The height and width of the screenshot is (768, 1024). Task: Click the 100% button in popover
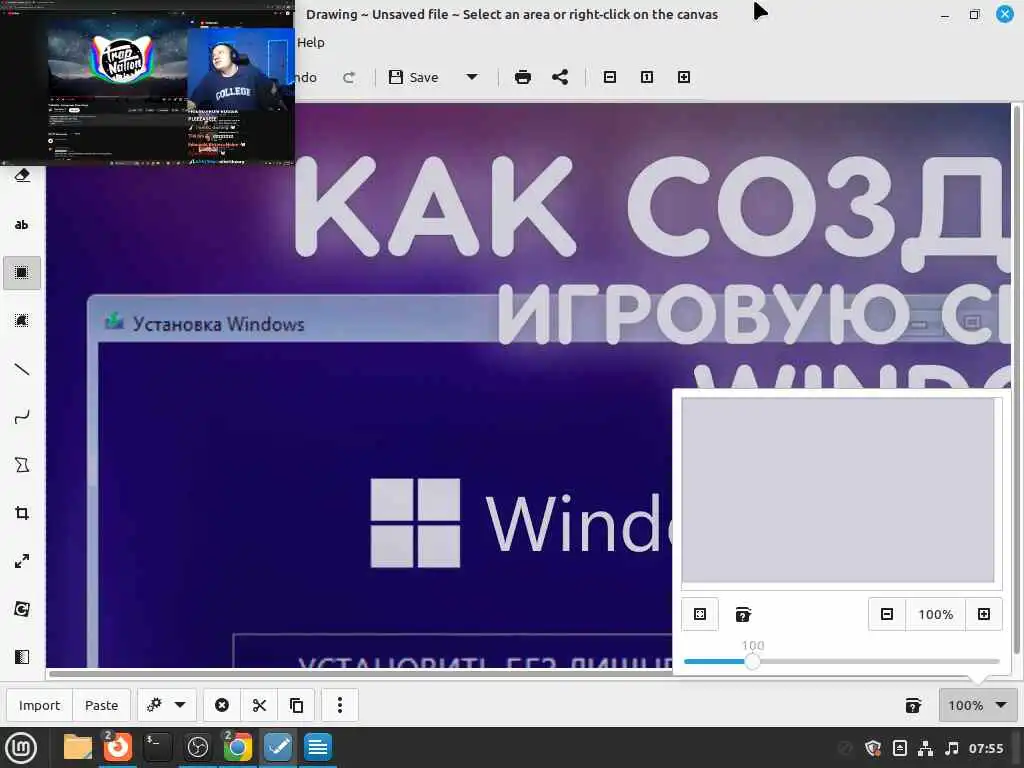point(935,615)
